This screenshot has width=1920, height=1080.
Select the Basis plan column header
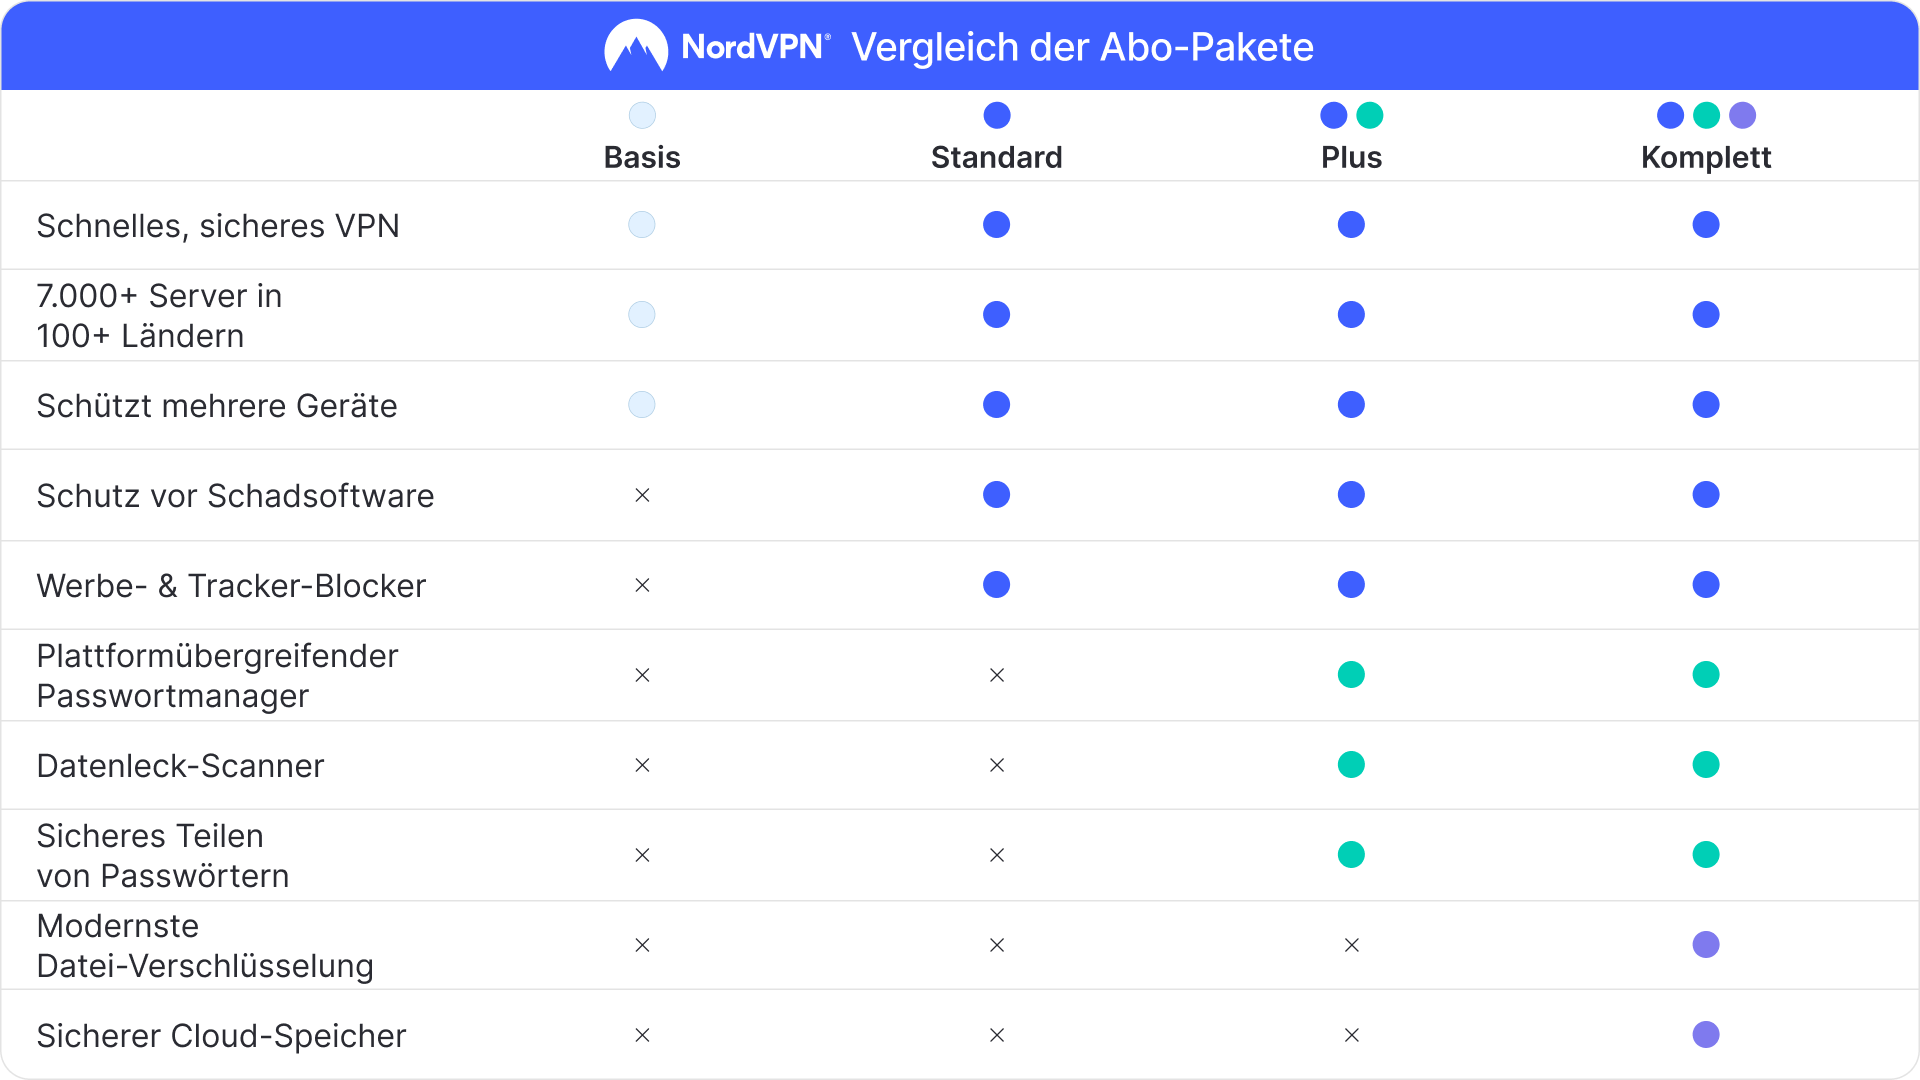(x=642, y=157)
